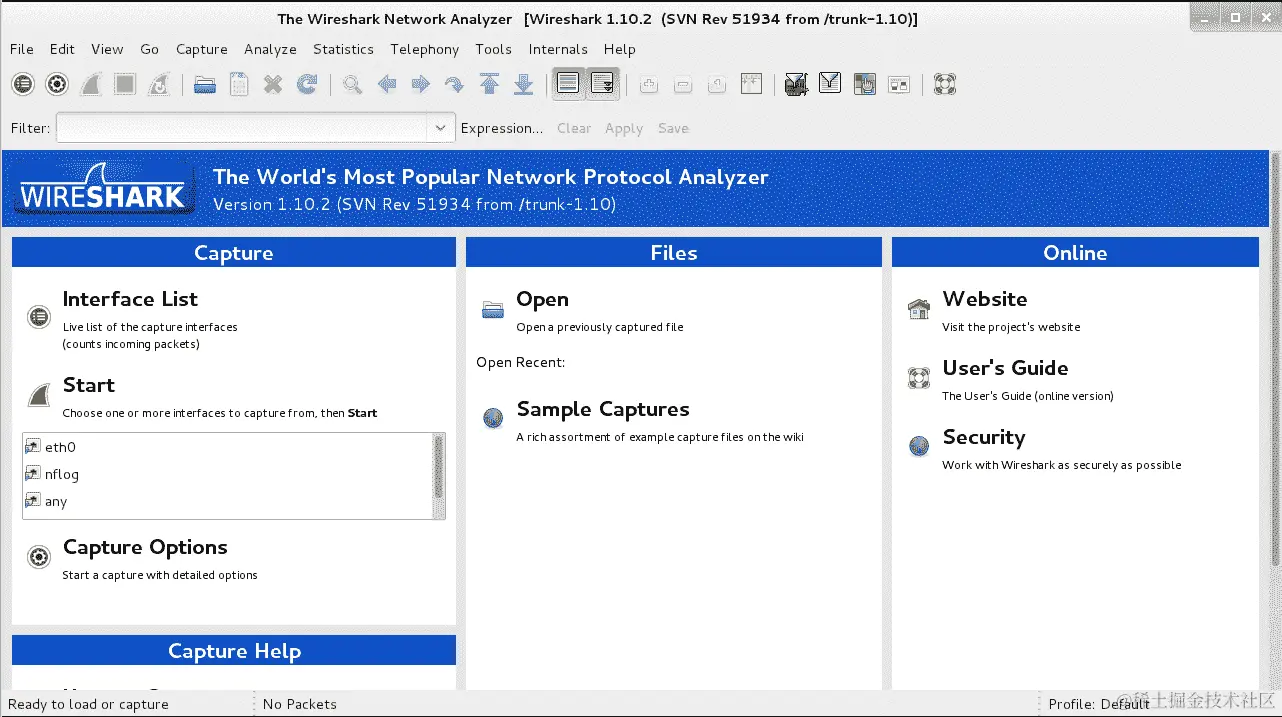Click the go to packet curved arrow icon
Screen dimensions: 1282x717
(455, 84)
